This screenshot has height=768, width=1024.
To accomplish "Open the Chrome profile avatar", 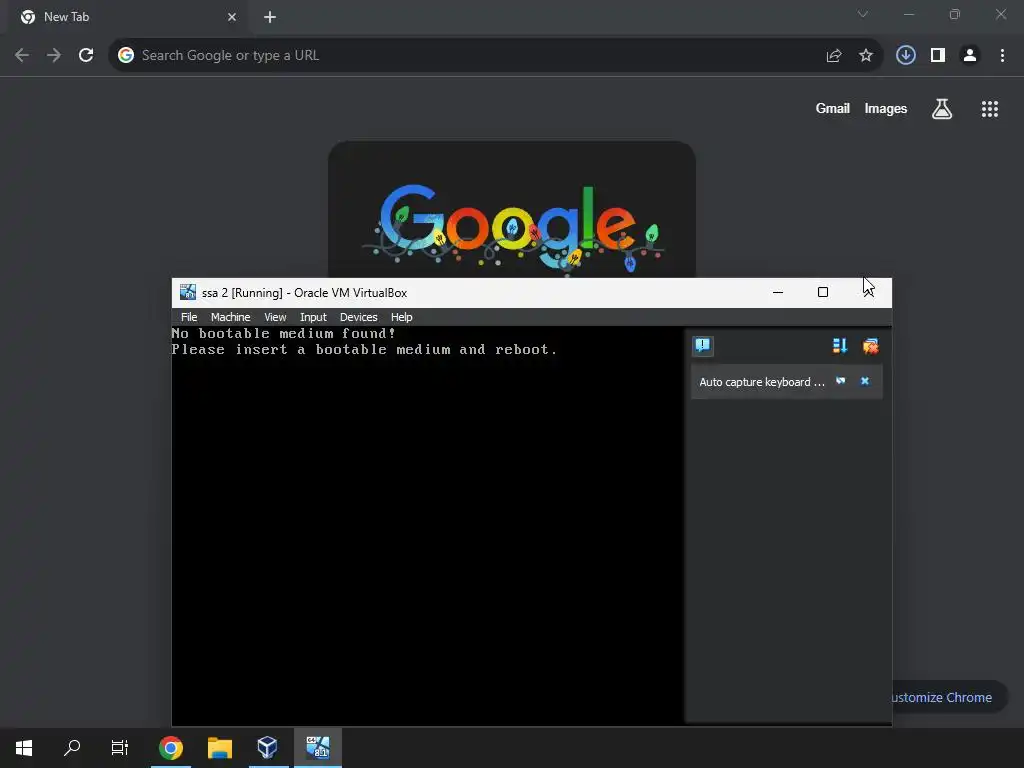I will [970, 56].
